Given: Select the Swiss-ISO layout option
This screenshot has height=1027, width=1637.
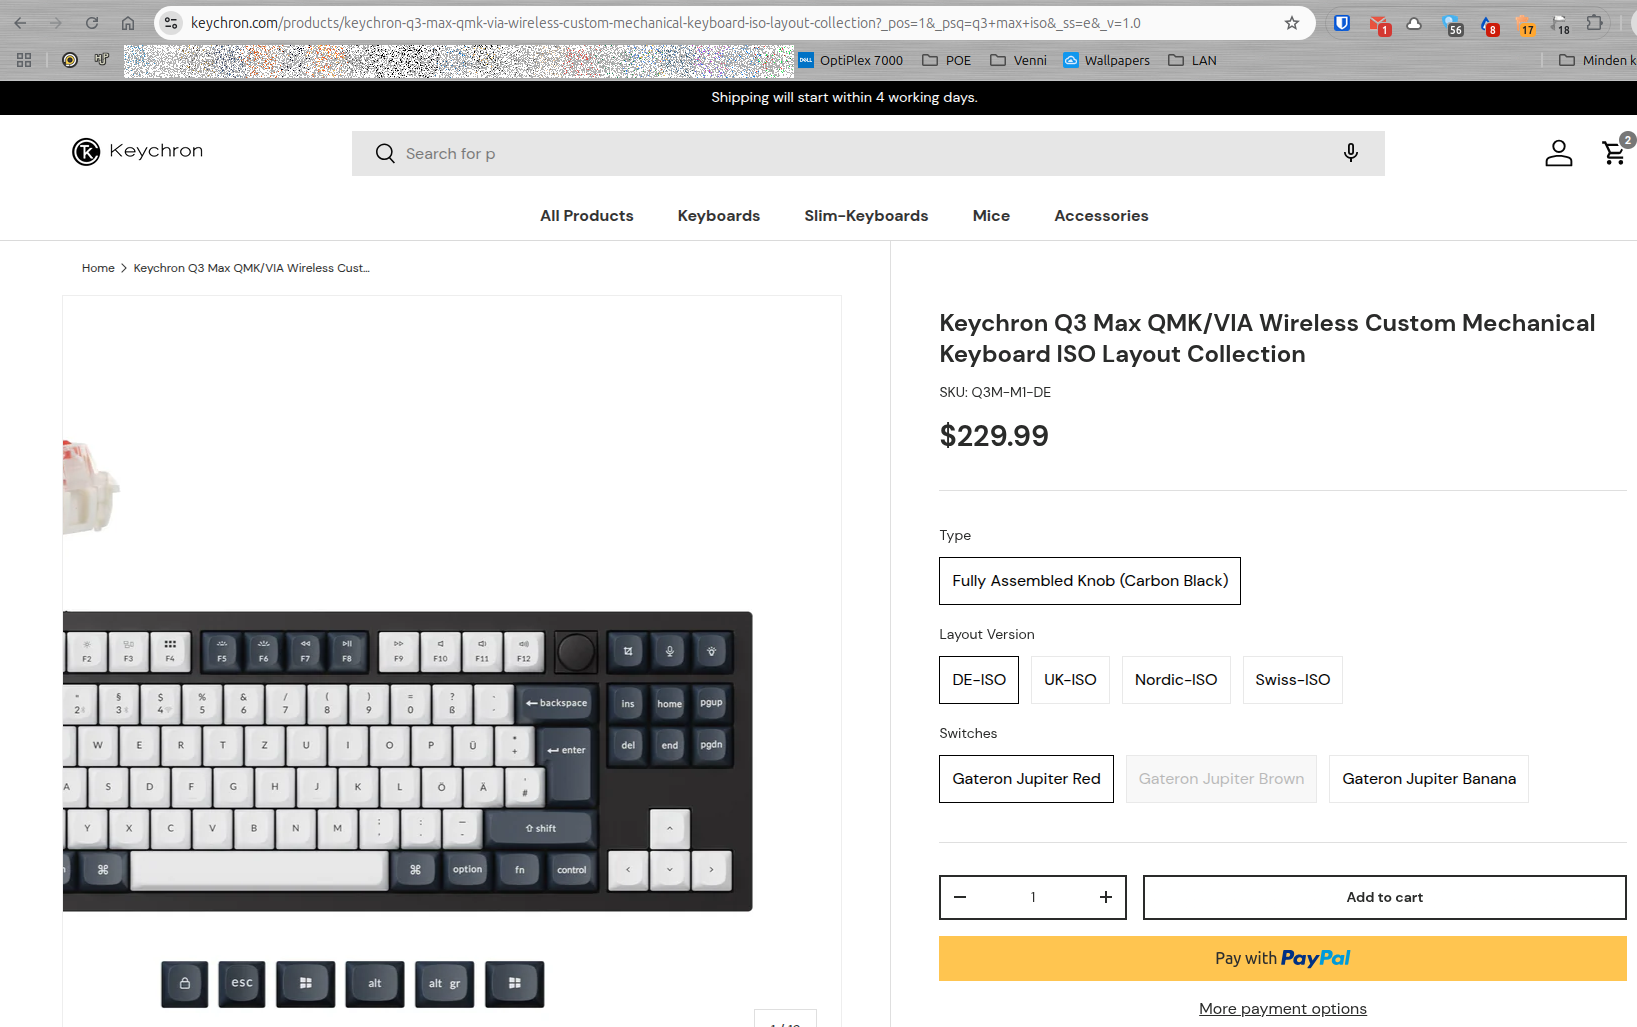Looking at the screenshot, I should 1293,680.
